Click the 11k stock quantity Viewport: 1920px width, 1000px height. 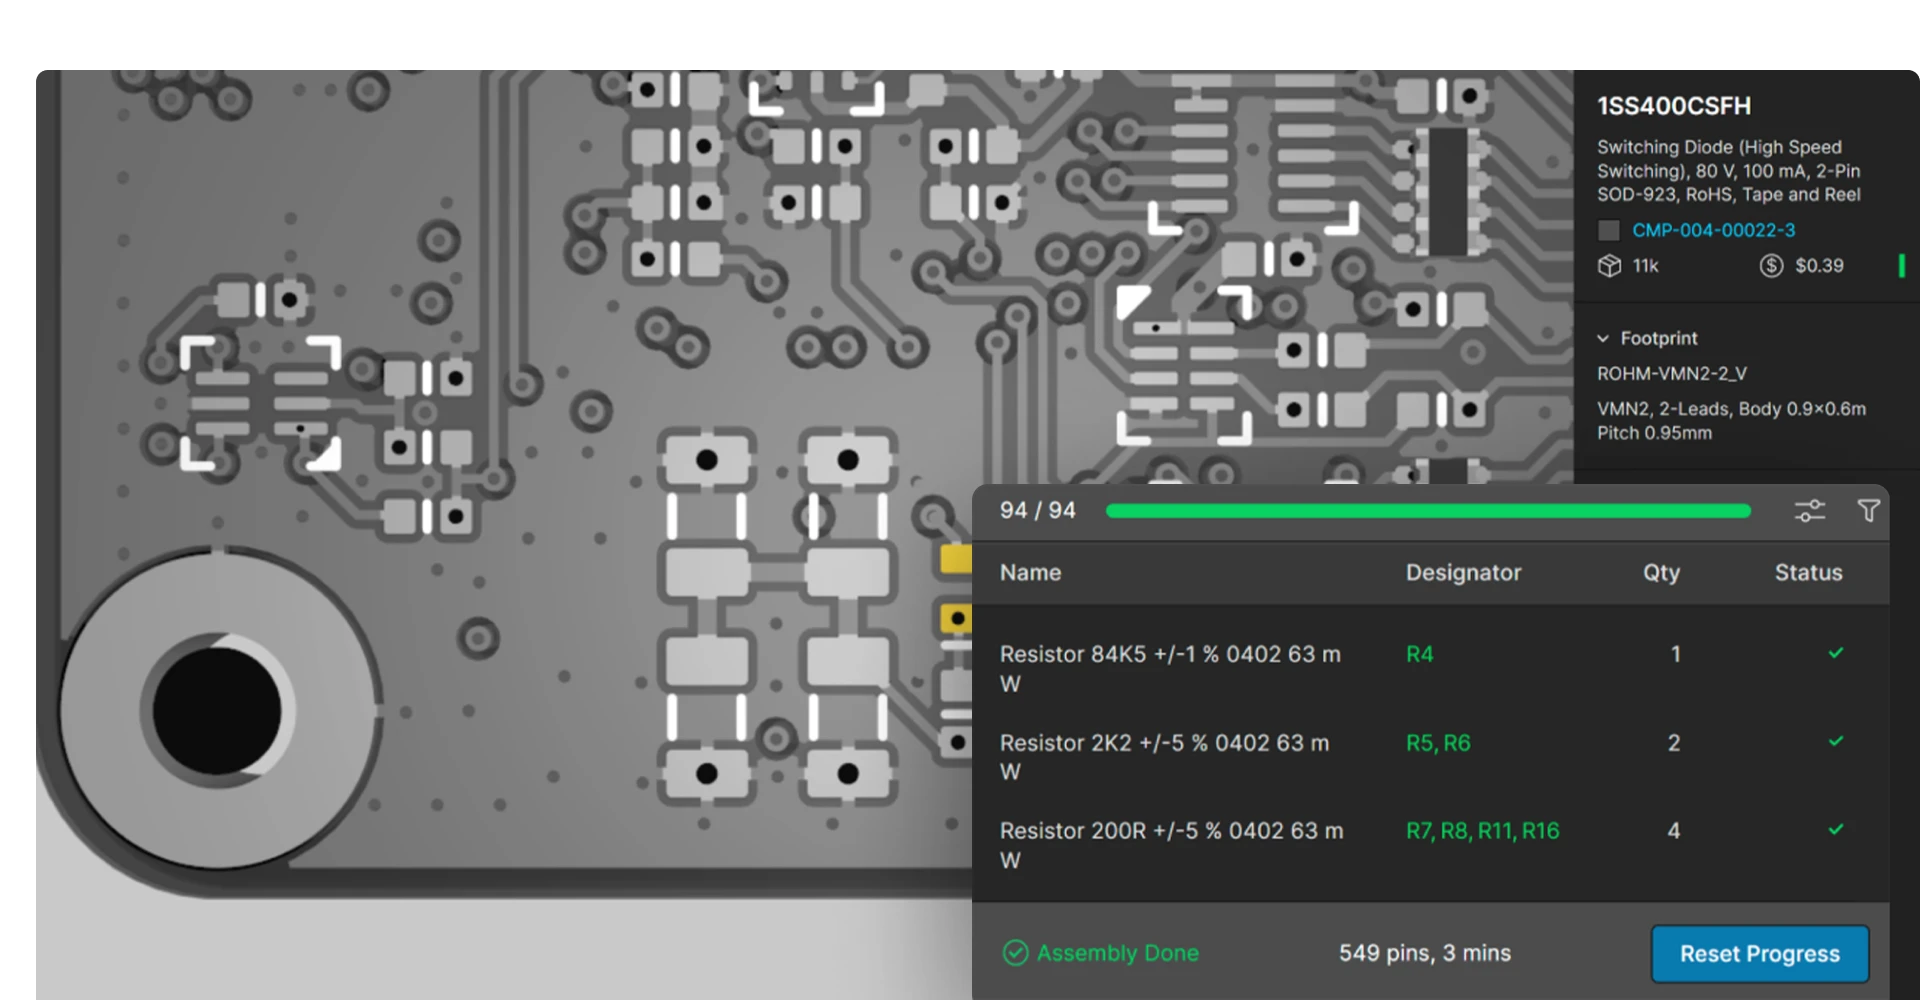pos(1645,265)
